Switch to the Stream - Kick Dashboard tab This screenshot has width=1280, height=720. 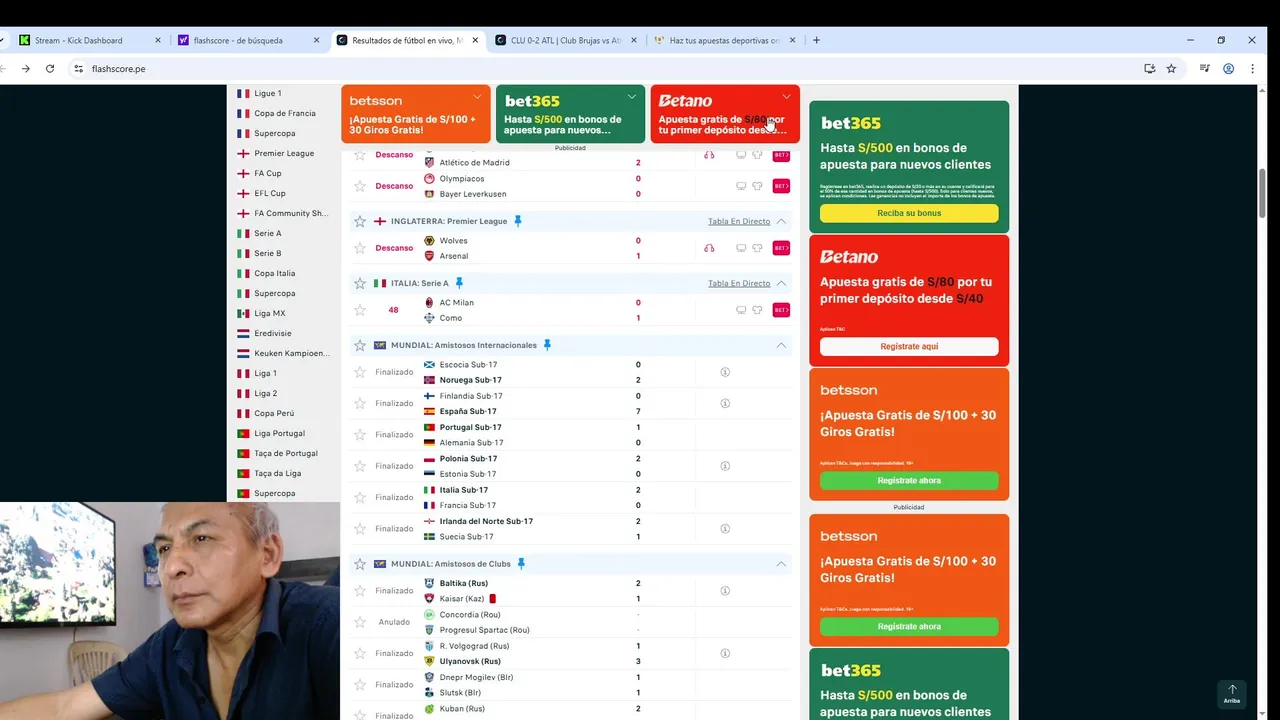point(88,41)
